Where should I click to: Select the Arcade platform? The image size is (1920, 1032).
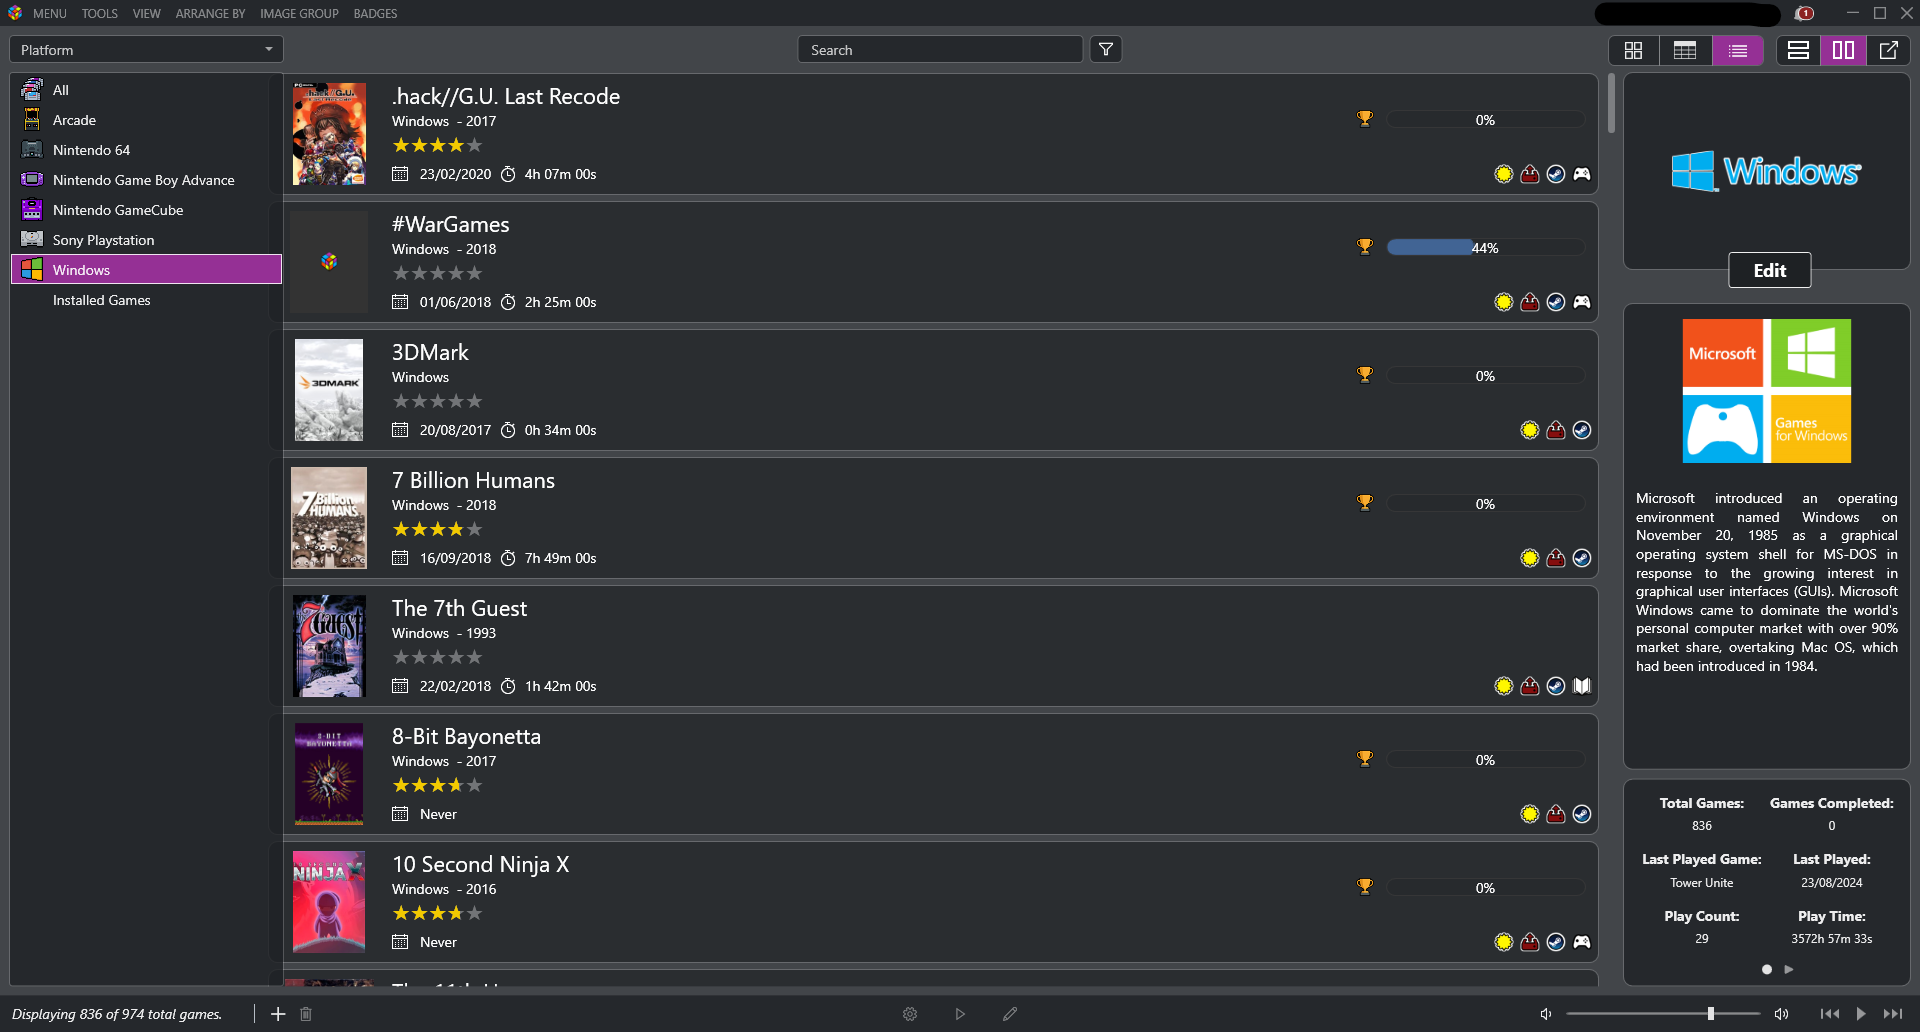click(146, 120)
